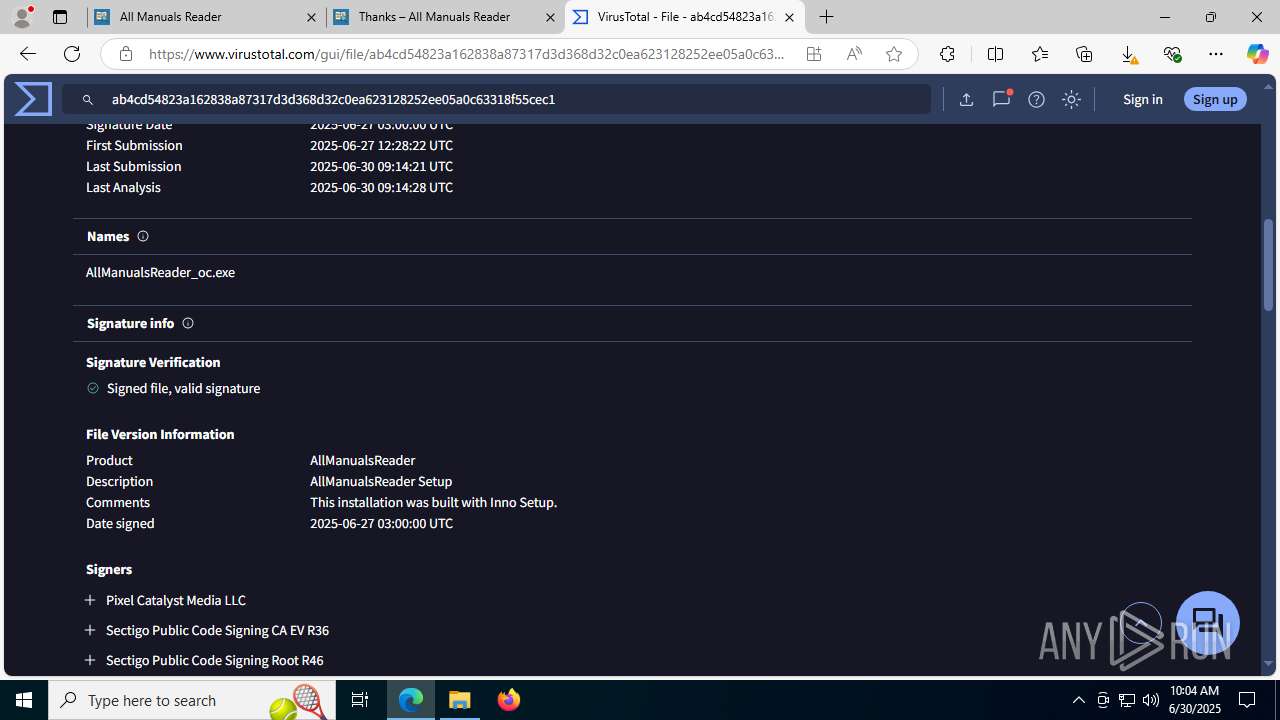Viewport: 1280px width, 720px height.
Task: Open the Action Center notifications icon
Action: coord(1247,700)
